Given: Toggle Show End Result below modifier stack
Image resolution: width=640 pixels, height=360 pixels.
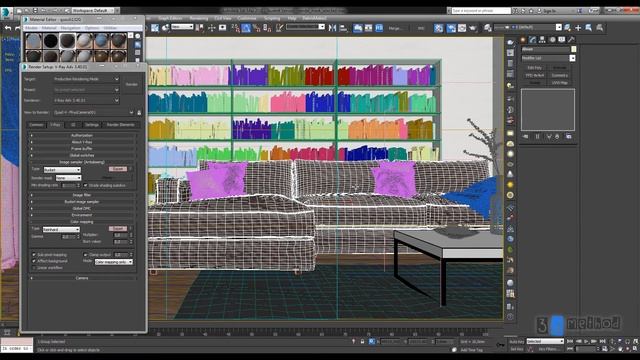Looking at the screenshot, I should tap(538, 136).
